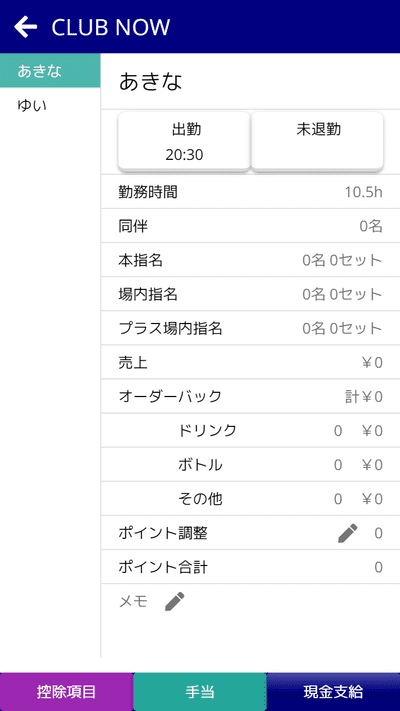The width and height of the screenshot is (400, 711).
Task: Expand the オーダーバック row
Action: (x=250, y=397)
